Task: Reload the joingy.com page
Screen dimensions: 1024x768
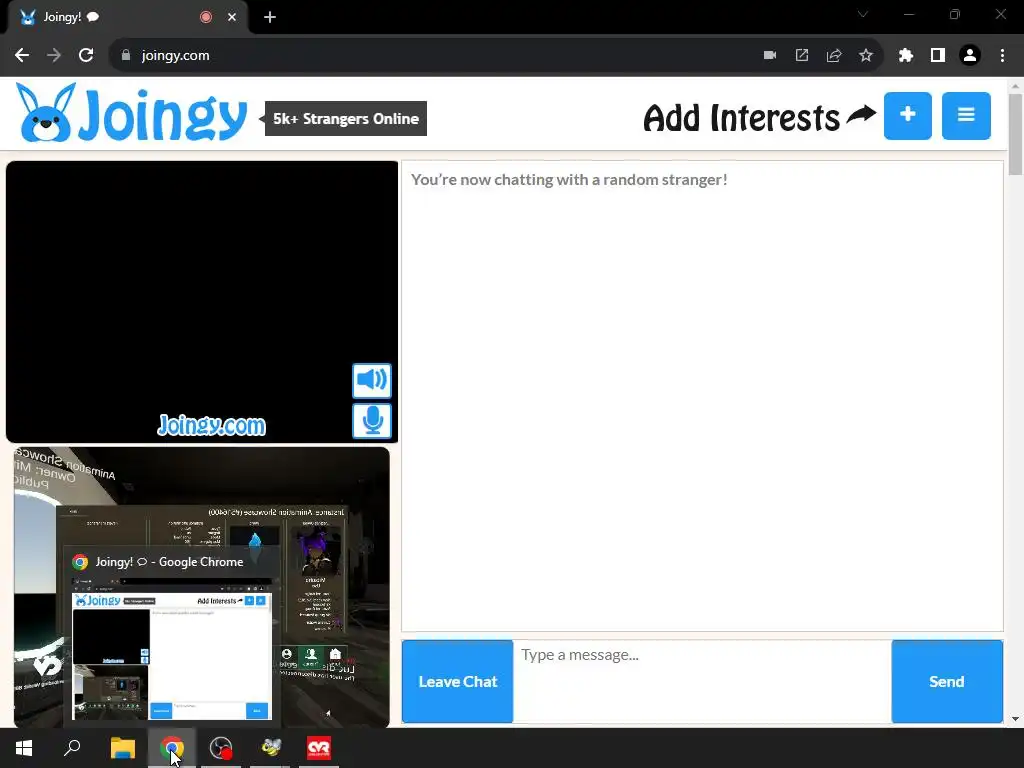Action: (86, 56)
